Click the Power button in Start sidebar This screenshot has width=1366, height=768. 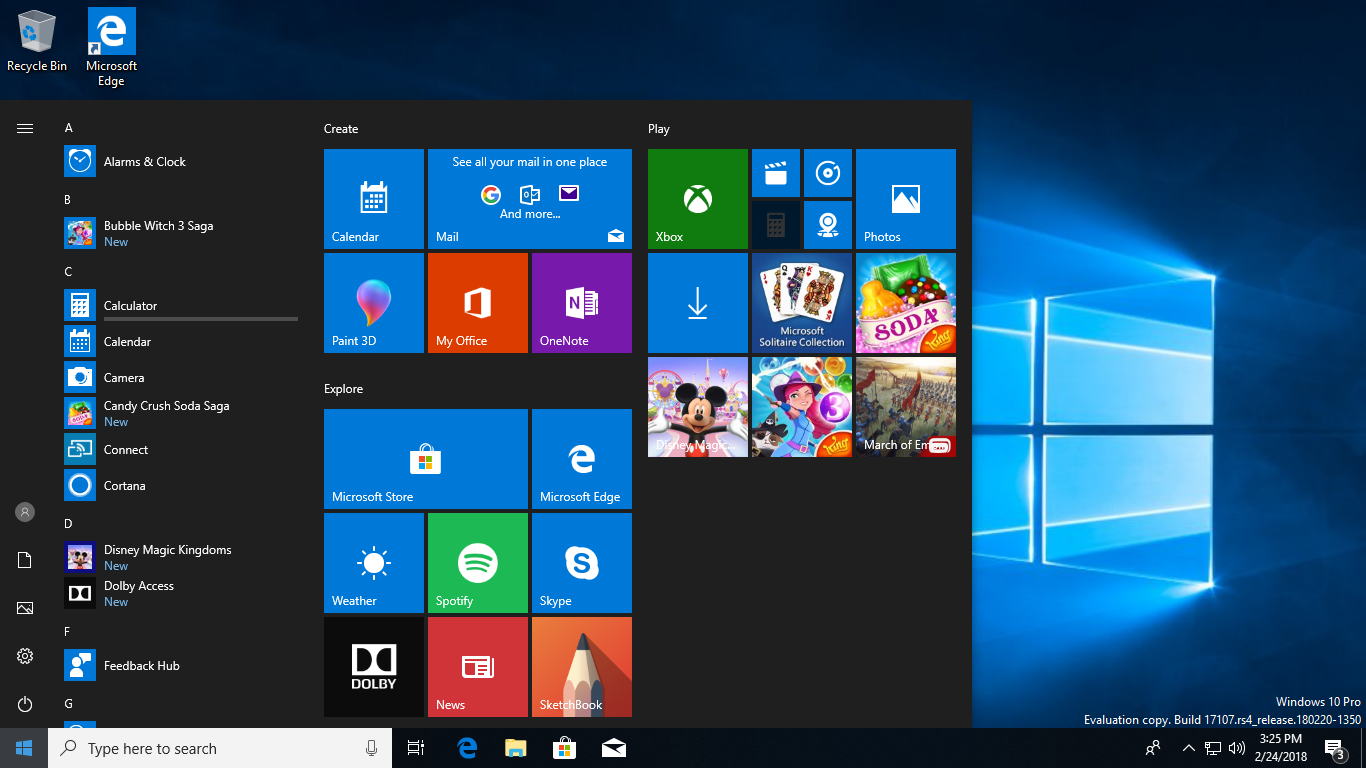pyautogui.click(x=25, y=704)
